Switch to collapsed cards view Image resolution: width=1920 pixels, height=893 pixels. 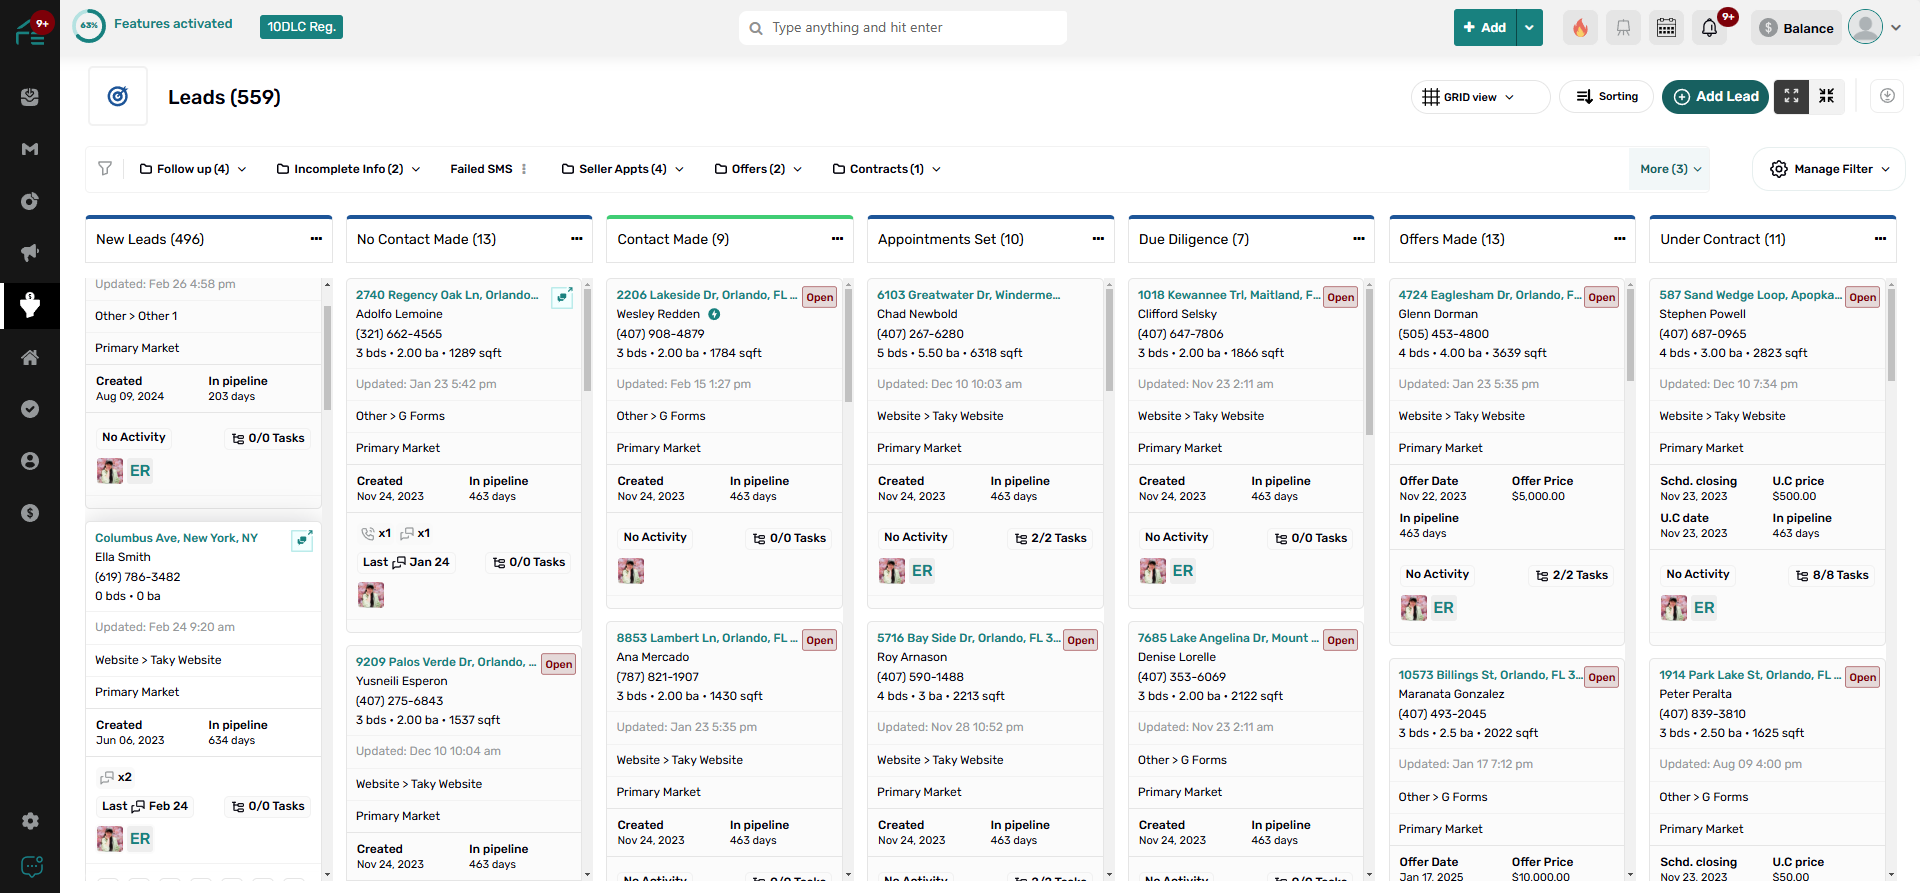[1826, 96]
